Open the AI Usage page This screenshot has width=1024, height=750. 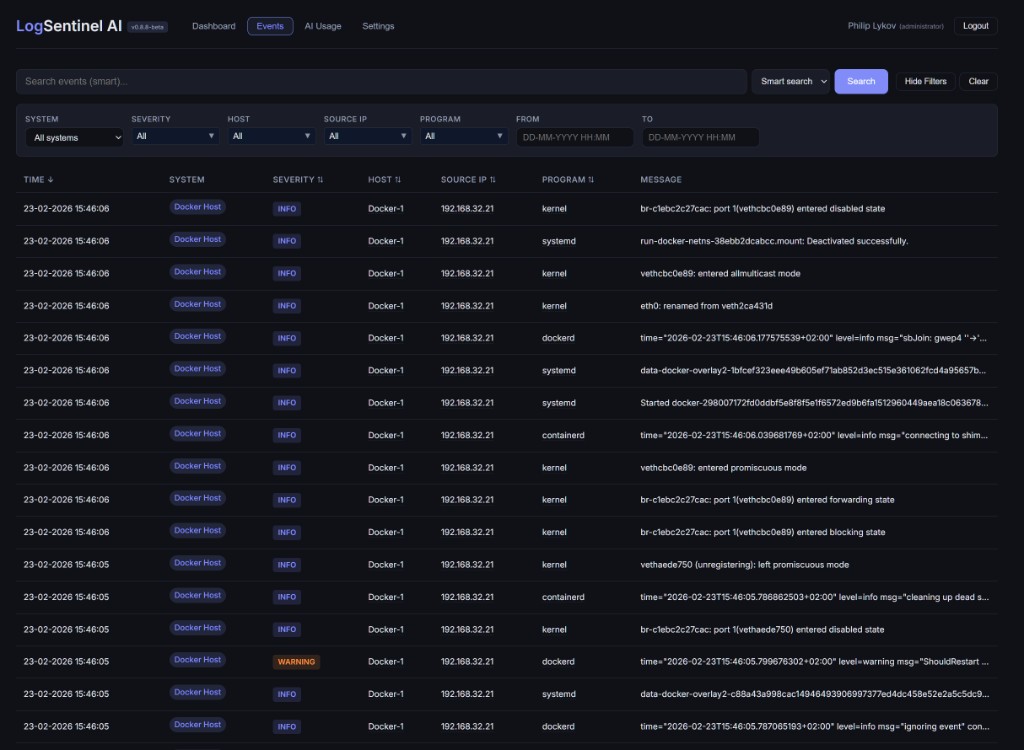(x=322, y=26)
